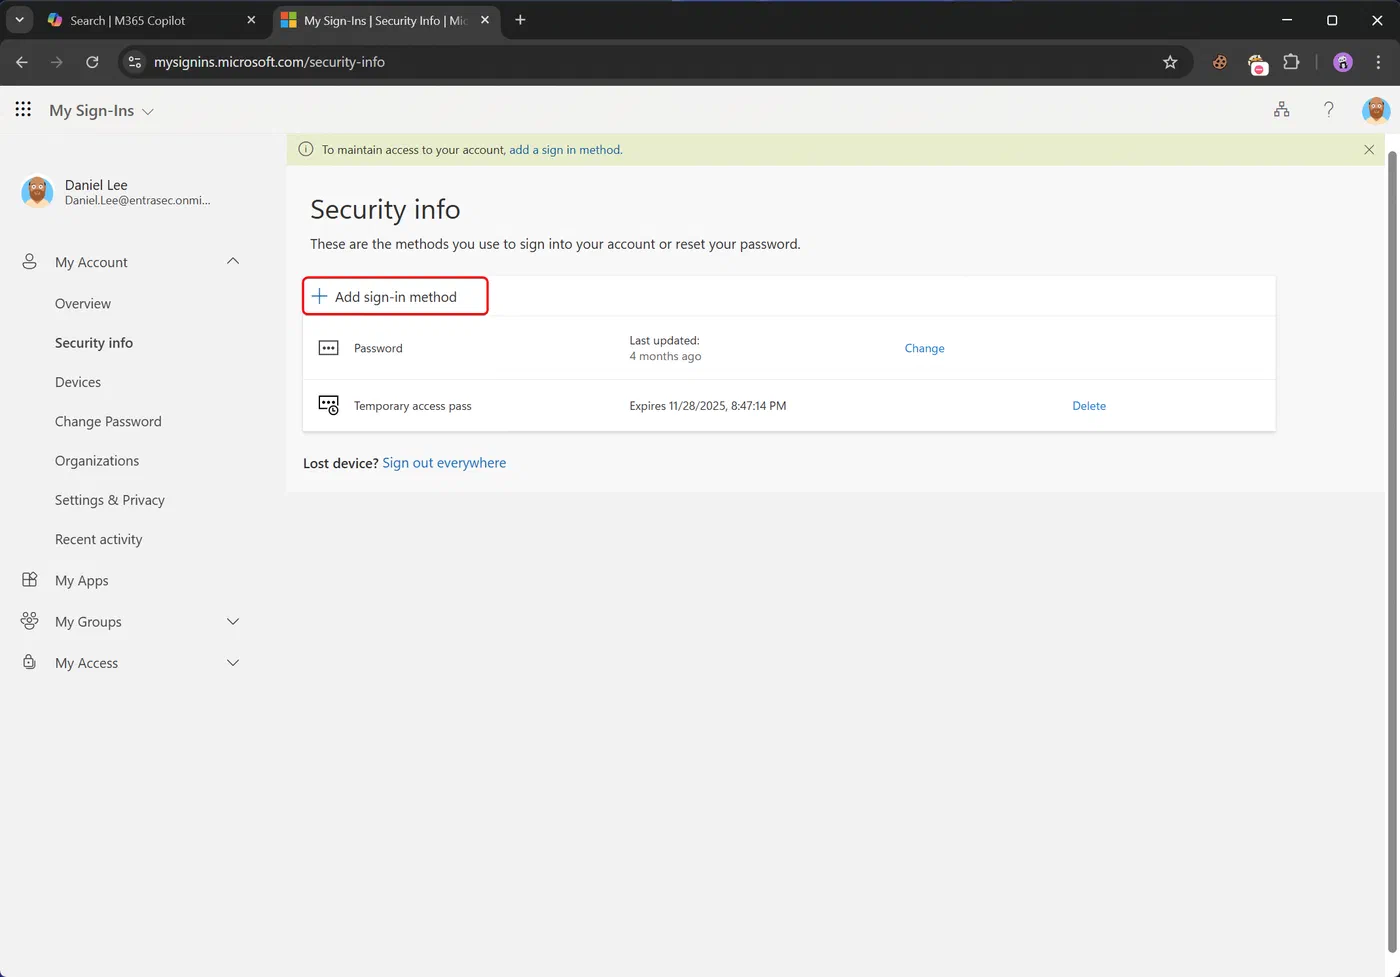Expand the My Groups section
The width and height of the screenshot is (1400, 977).
[233, 621]
